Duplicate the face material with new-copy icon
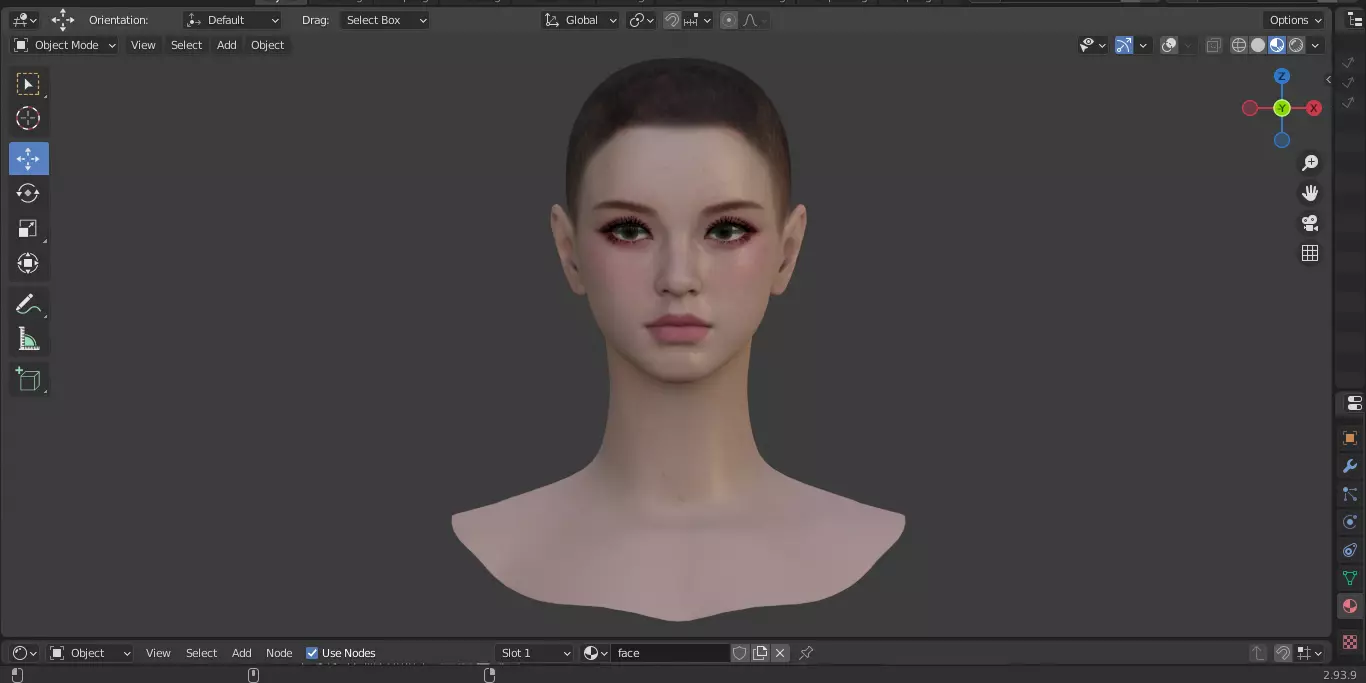Image resolution: width=1366 pixels, height=683 pixels. pyautogui.click(x=760, y=653)
